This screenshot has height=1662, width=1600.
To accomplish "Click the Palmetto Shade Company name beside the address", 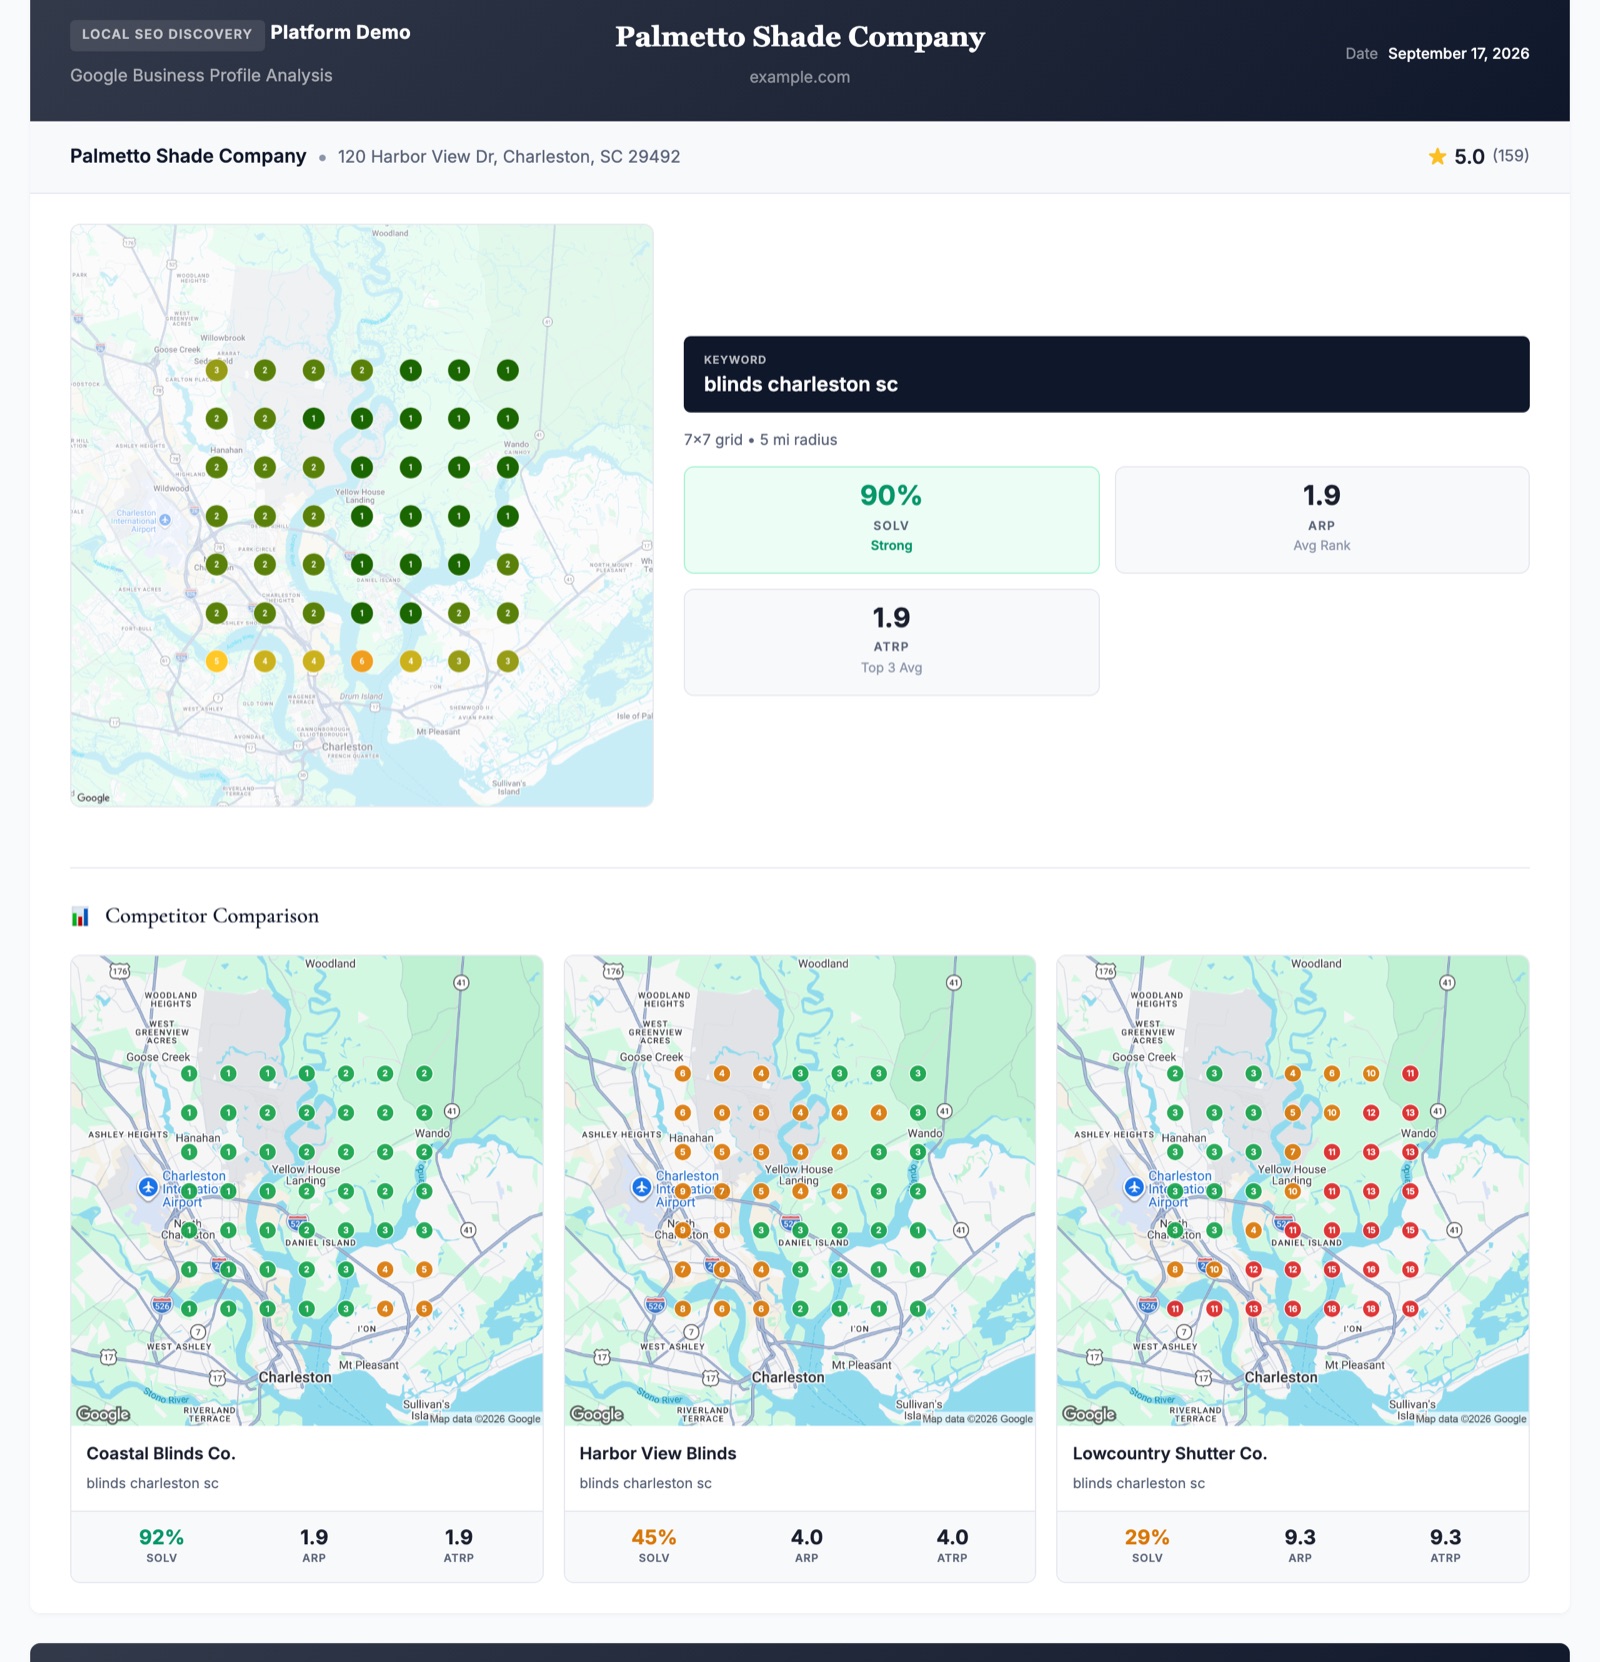I will 188,156.
